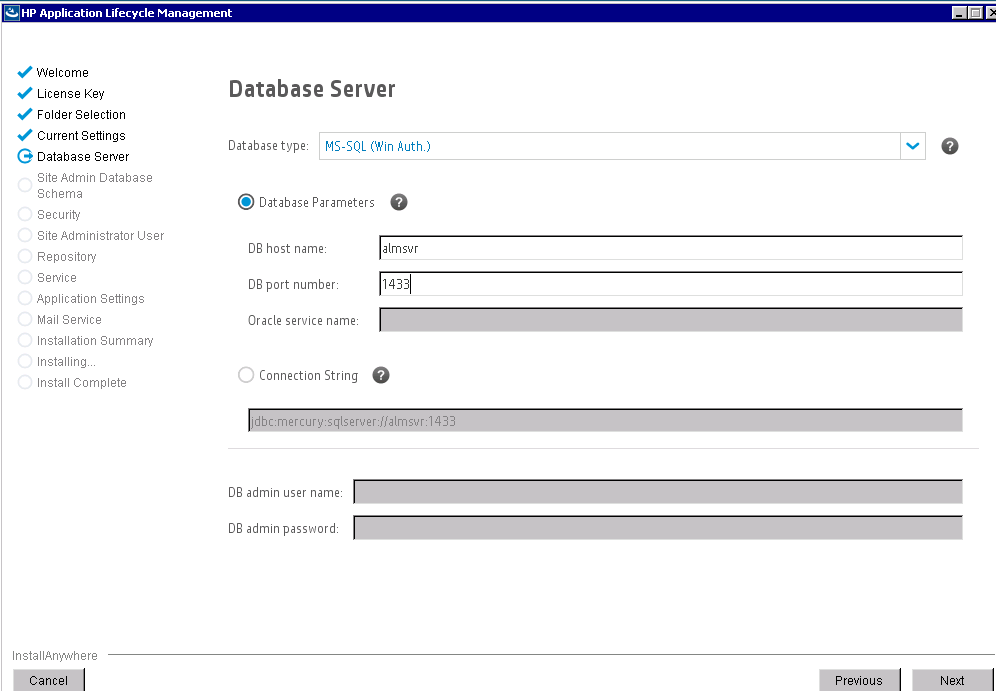Click the Oracle service name field

coord(671,319)
